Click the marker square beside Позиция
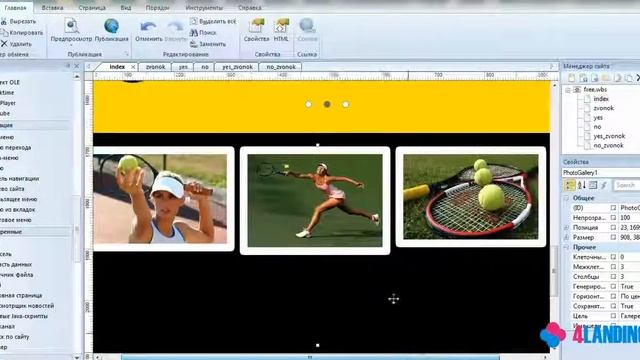640x360 pixels. click(x=613, y=227)
